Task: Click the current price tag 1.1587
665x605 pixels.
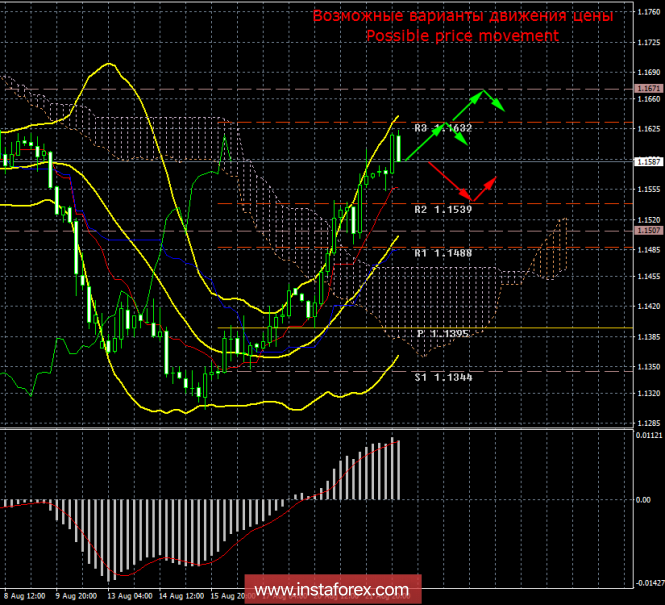Action: [648, 161]
